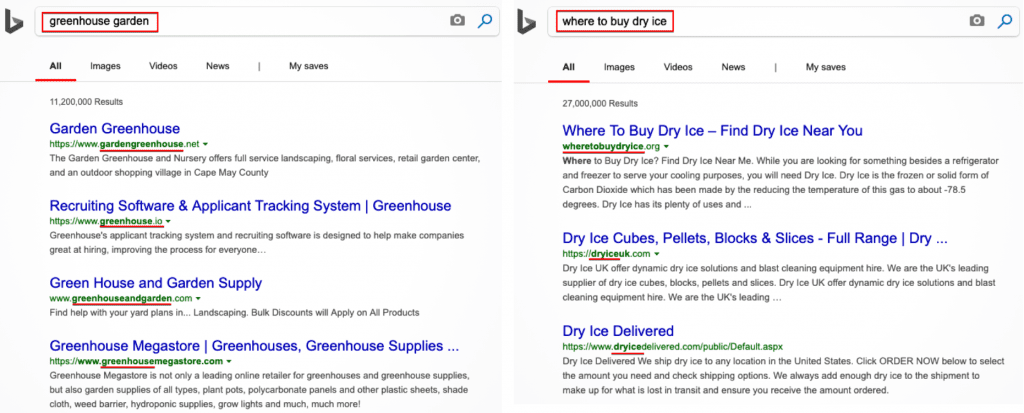Open My saves in greenhouse garden results
Viewport: 1024px width, 413px height.
(309, 66)
